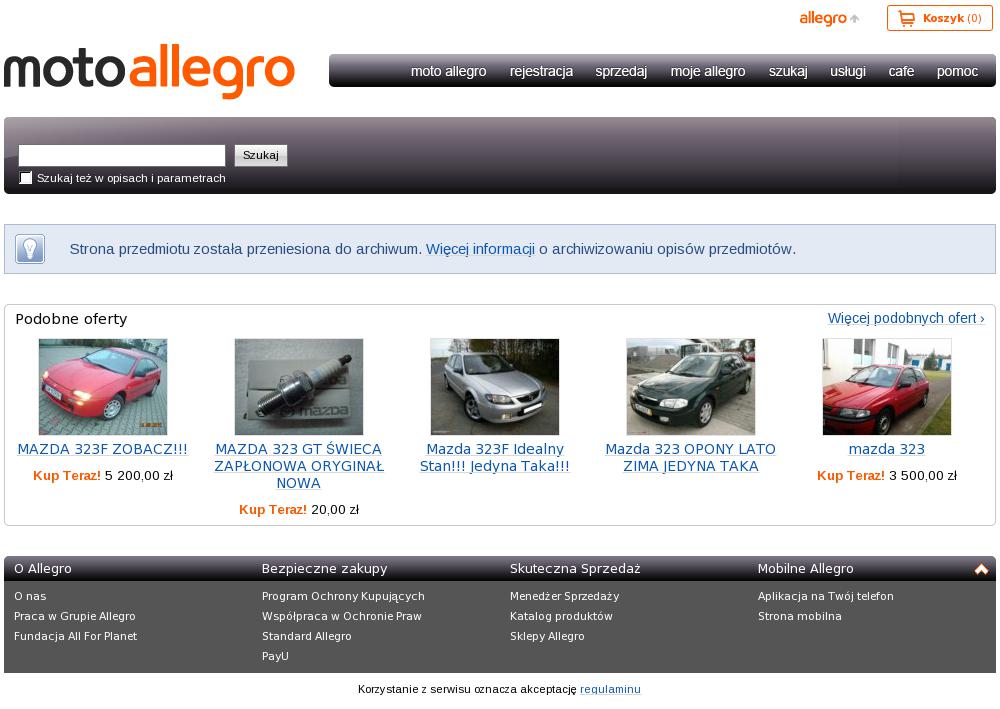The width and height of the screenshot is (1000, 709).
Task: Open the red Mazda 323F ZOBACZ thumbnail
Action: tap(103, 387)
